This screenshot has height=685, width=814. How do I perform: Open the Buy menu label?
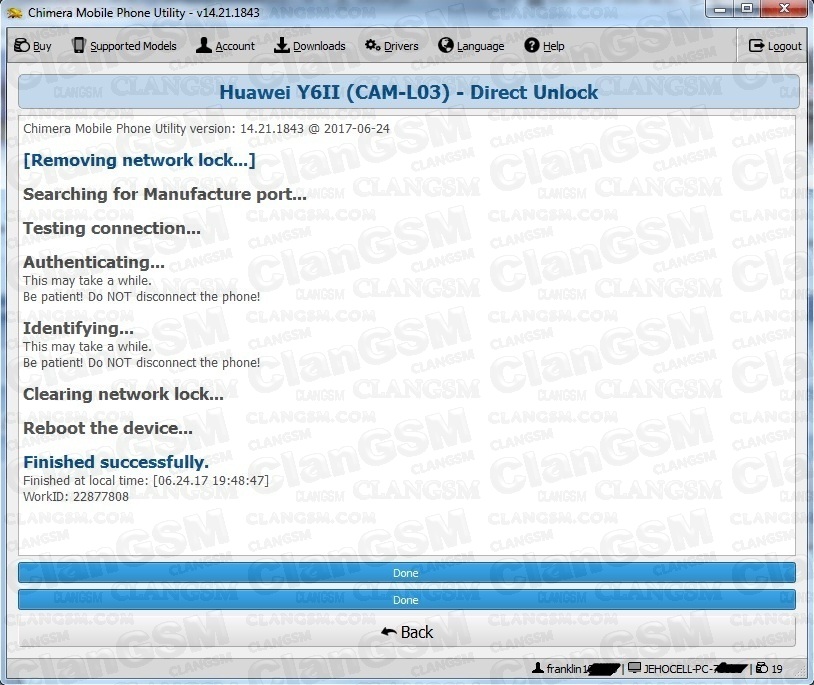point(42,46)
